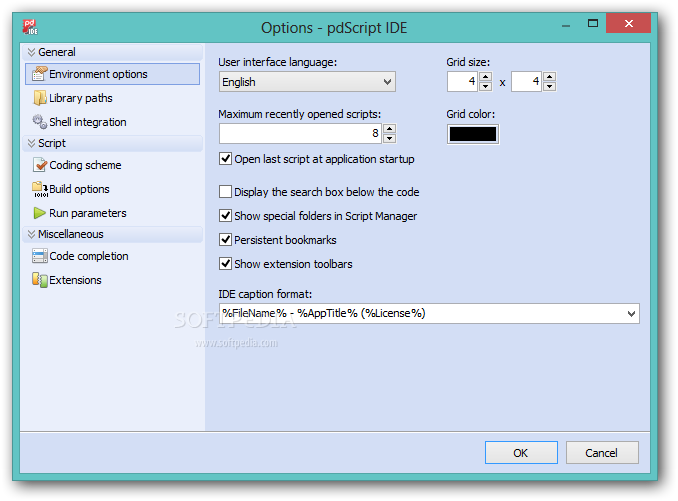Viewport: 678px width, 501px height.
Task: Go to Run parameters settings
Action: [88, 213]
